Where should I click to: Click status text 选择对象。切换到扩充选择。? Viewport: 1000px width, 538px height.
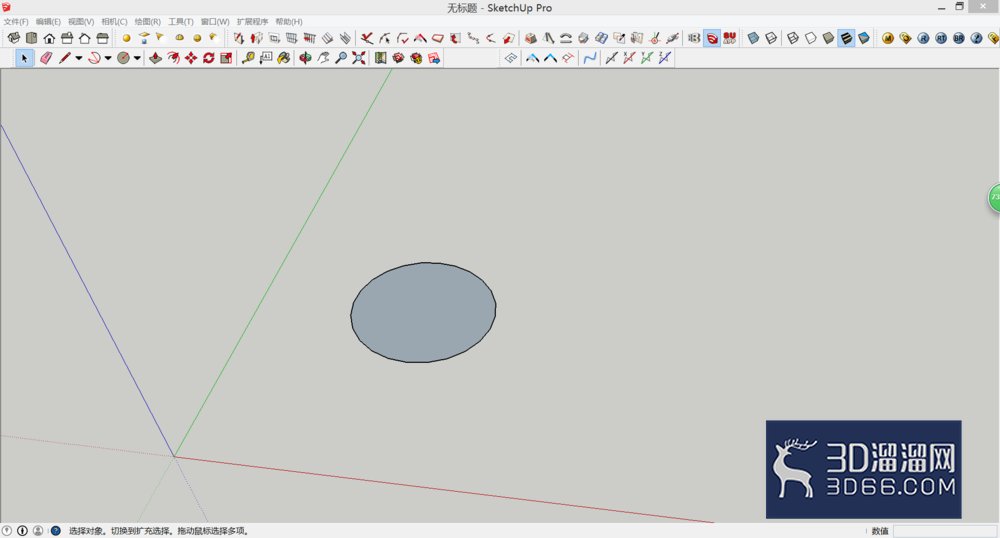point(121,530)
